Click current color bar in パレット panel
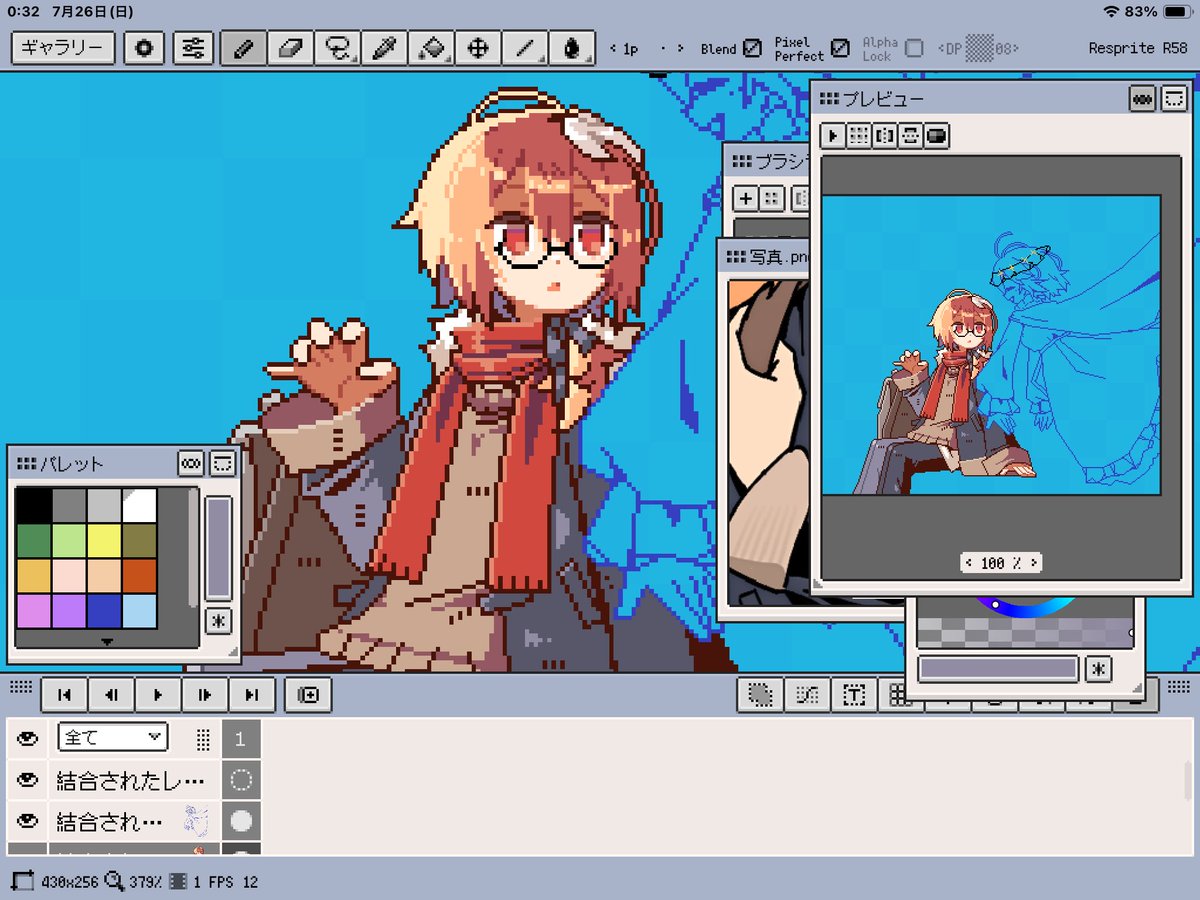1200x900 pixels. pos(218,548)
